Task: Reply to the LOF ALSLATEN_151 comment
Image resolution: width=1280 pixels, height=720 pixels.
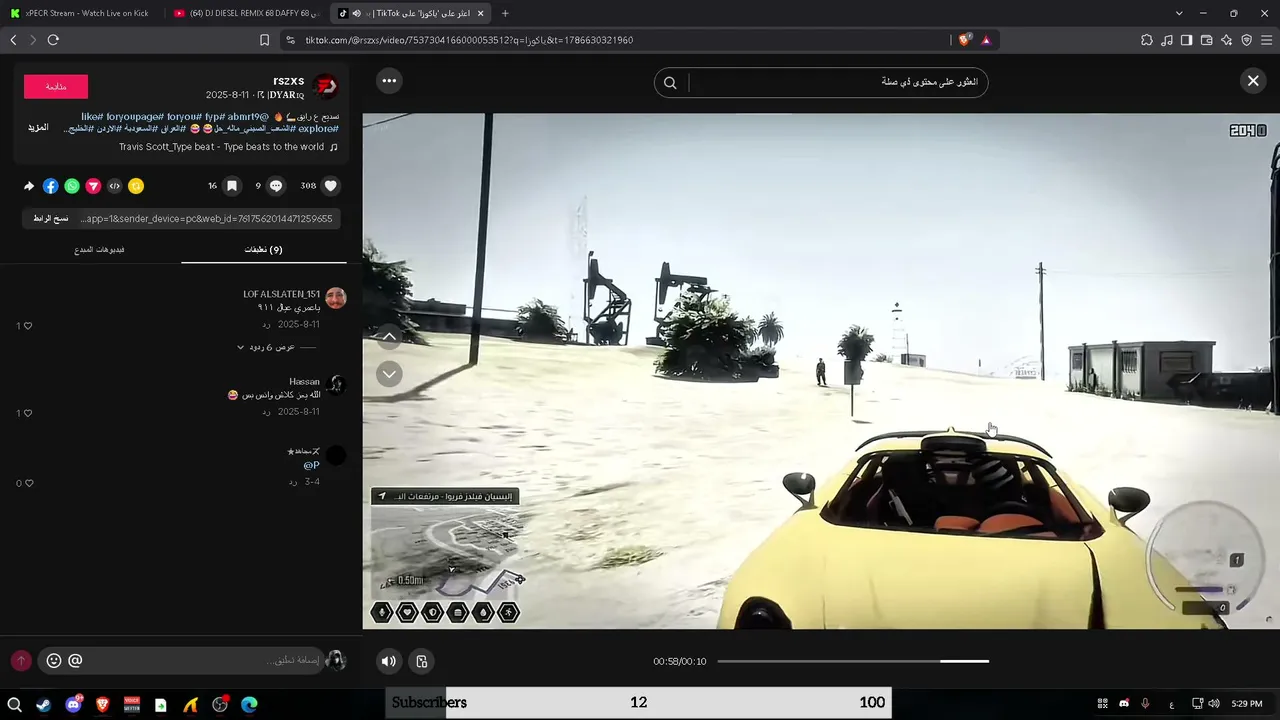Action: click(x=267, y=325)
